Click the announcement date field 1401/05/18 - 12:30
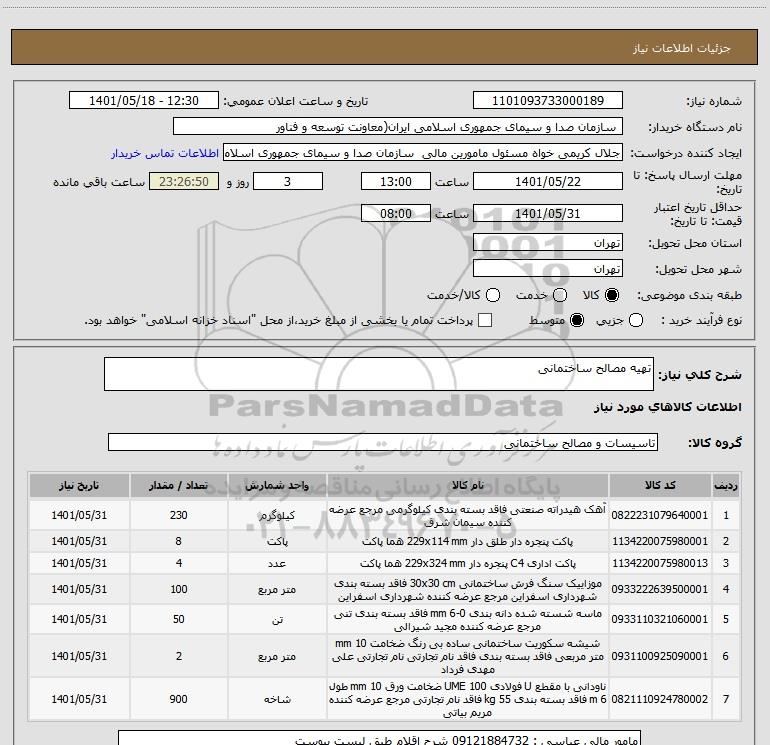 144,101
